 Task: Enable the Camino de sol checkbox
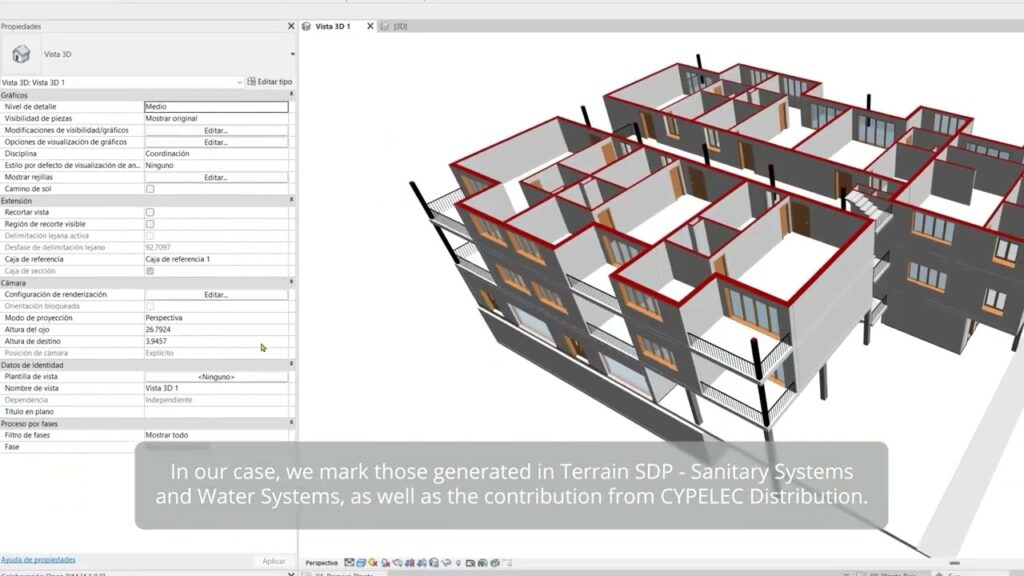pyautogui.click(x=150, y=189)
